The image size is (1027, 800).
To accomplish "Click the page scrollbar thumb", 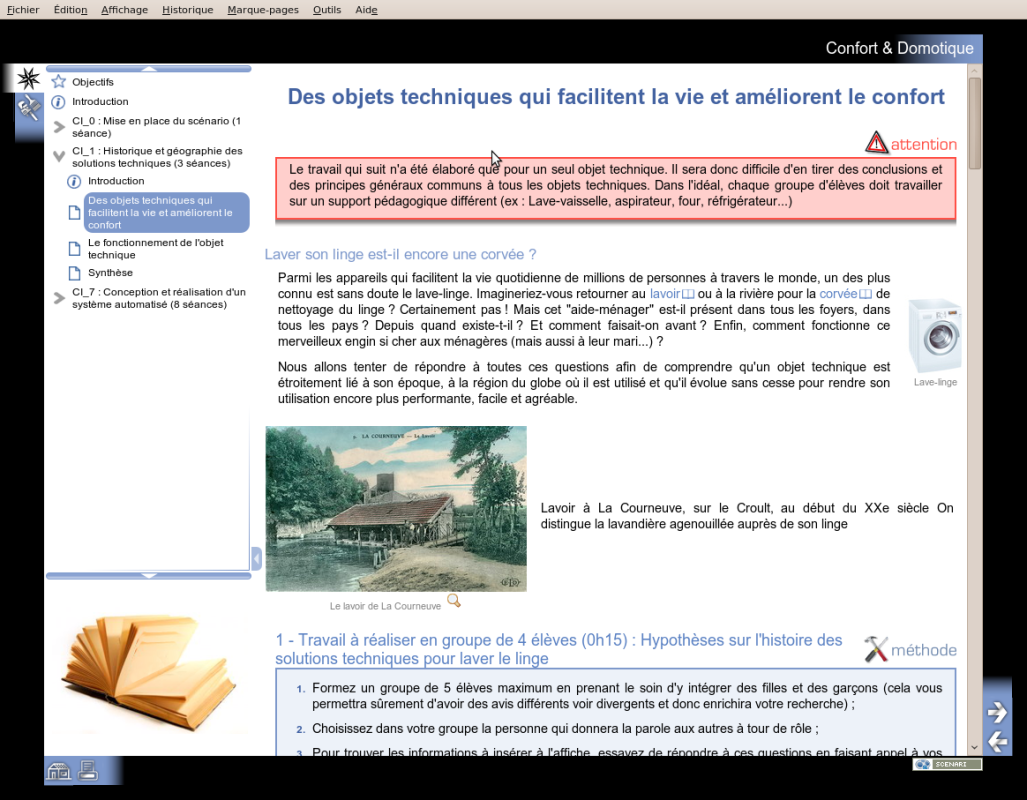I will click(975, 123).
